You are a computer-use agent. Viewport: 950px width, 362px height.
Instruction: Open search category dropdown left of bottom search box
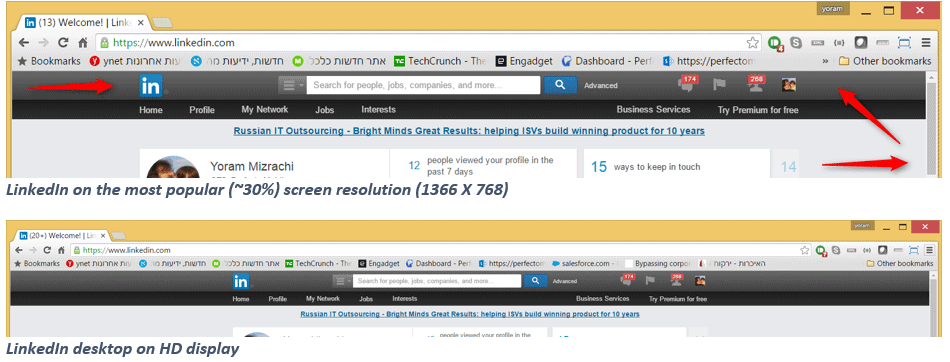342,281
